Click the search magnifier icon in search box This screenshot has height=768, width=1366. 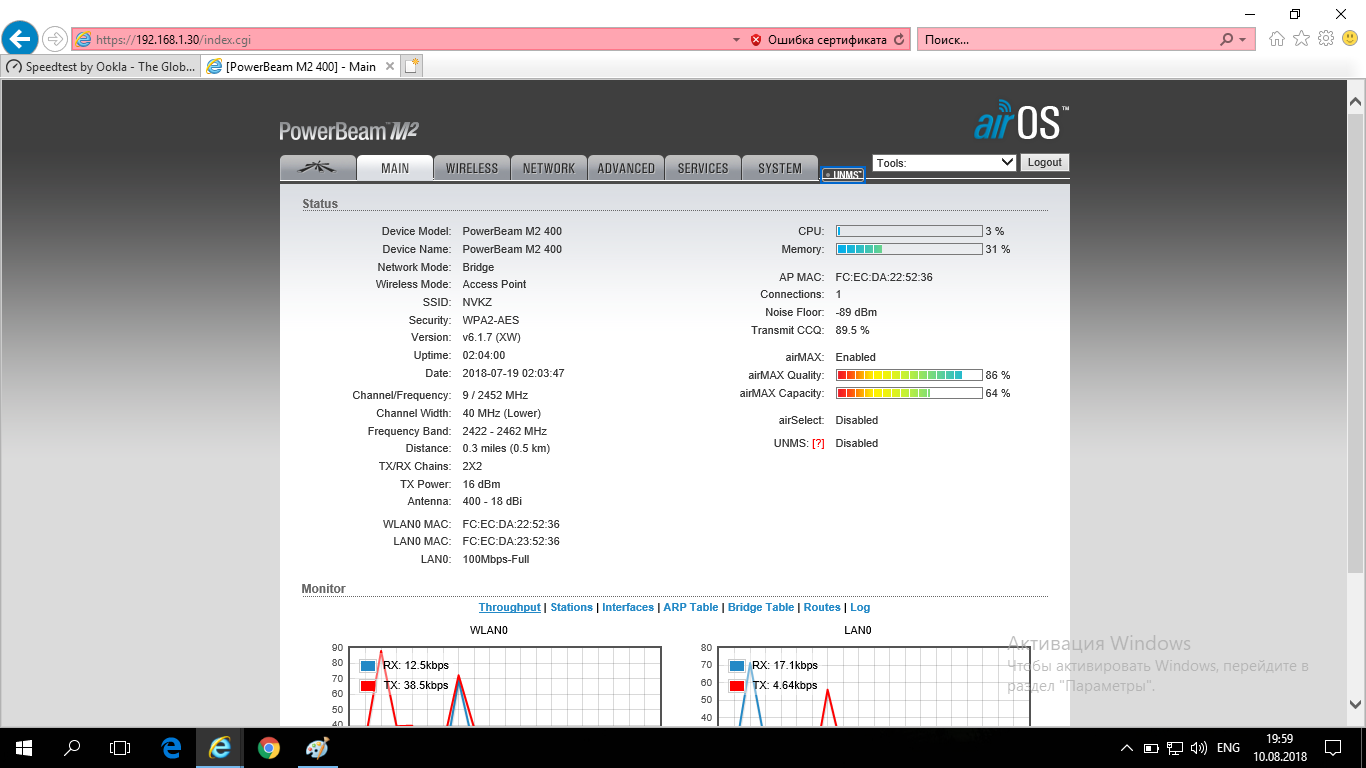pyautogui.click(x=1227, y=40)
